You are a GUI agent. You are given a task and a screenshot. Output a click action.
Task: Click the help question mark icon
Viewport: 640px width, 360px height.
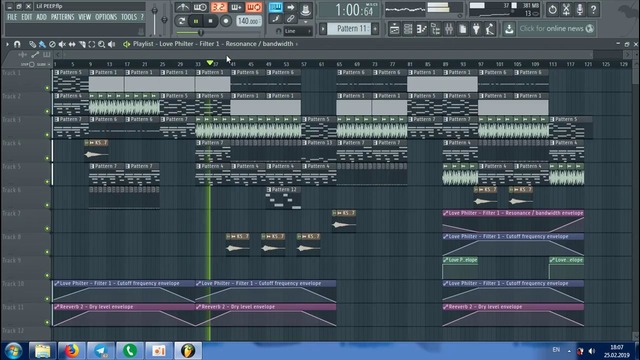(x=594, y=9)
